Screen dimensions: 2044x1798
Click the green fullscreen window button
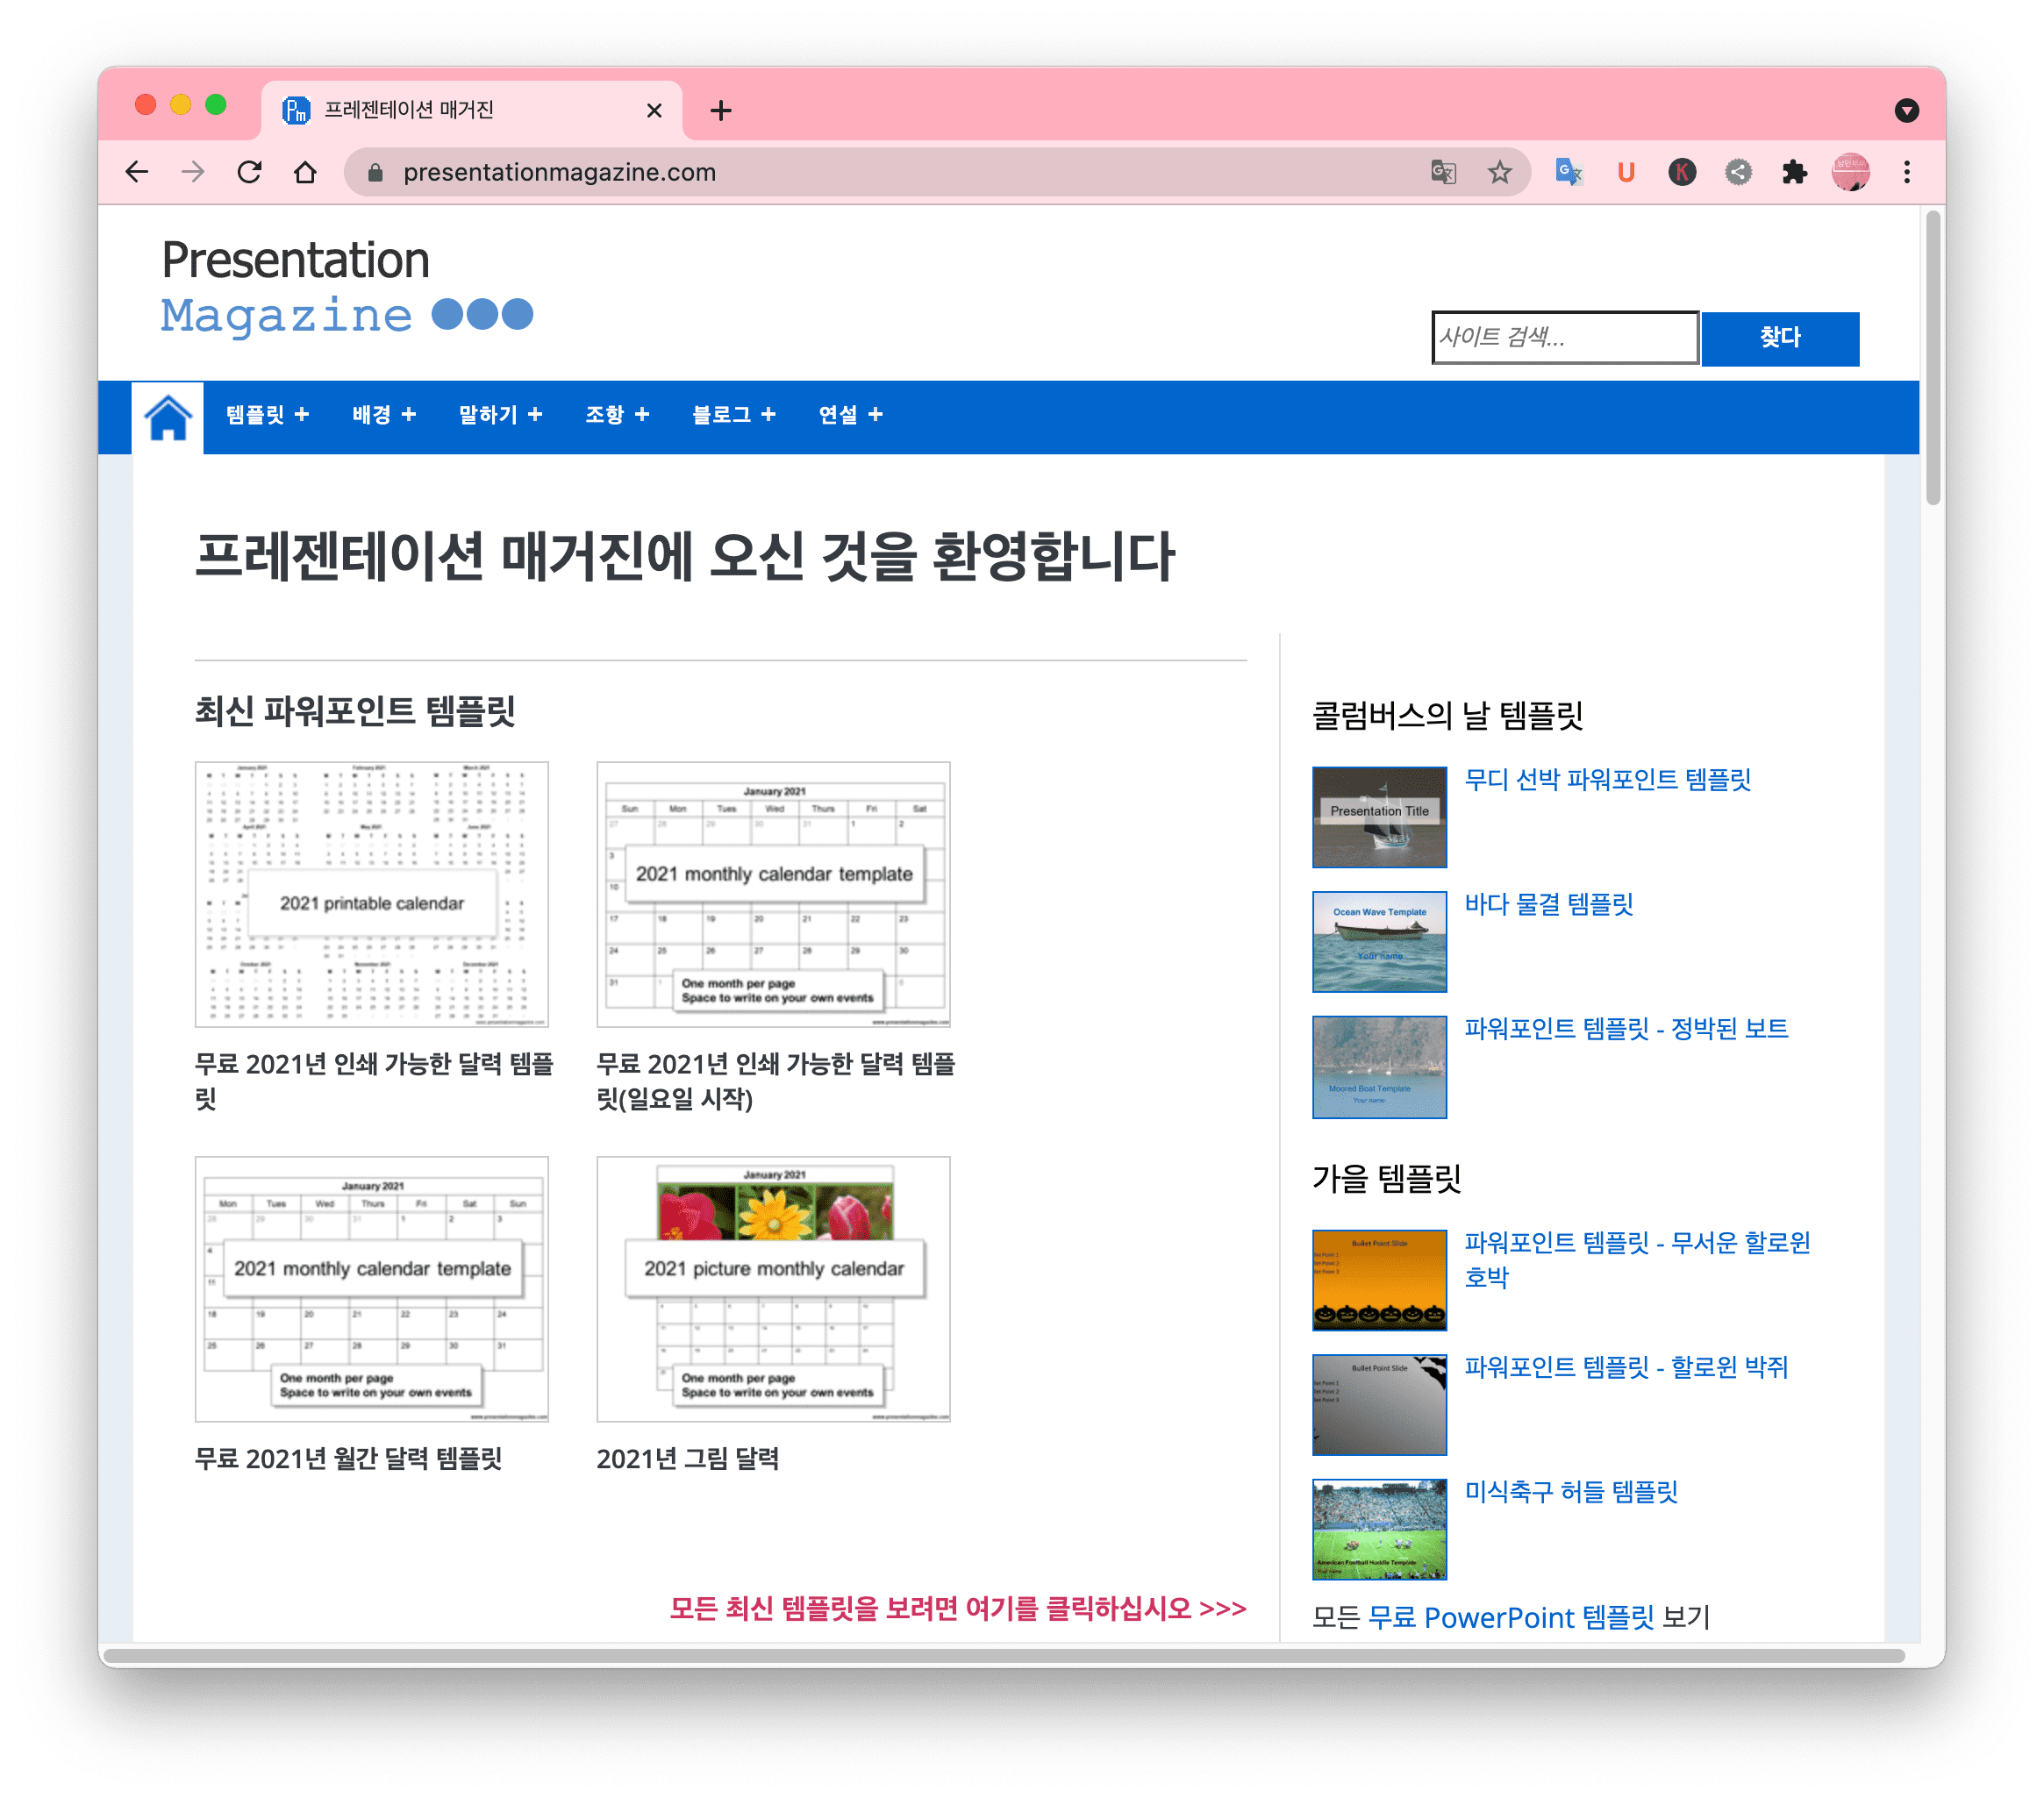tap(216, 105)
